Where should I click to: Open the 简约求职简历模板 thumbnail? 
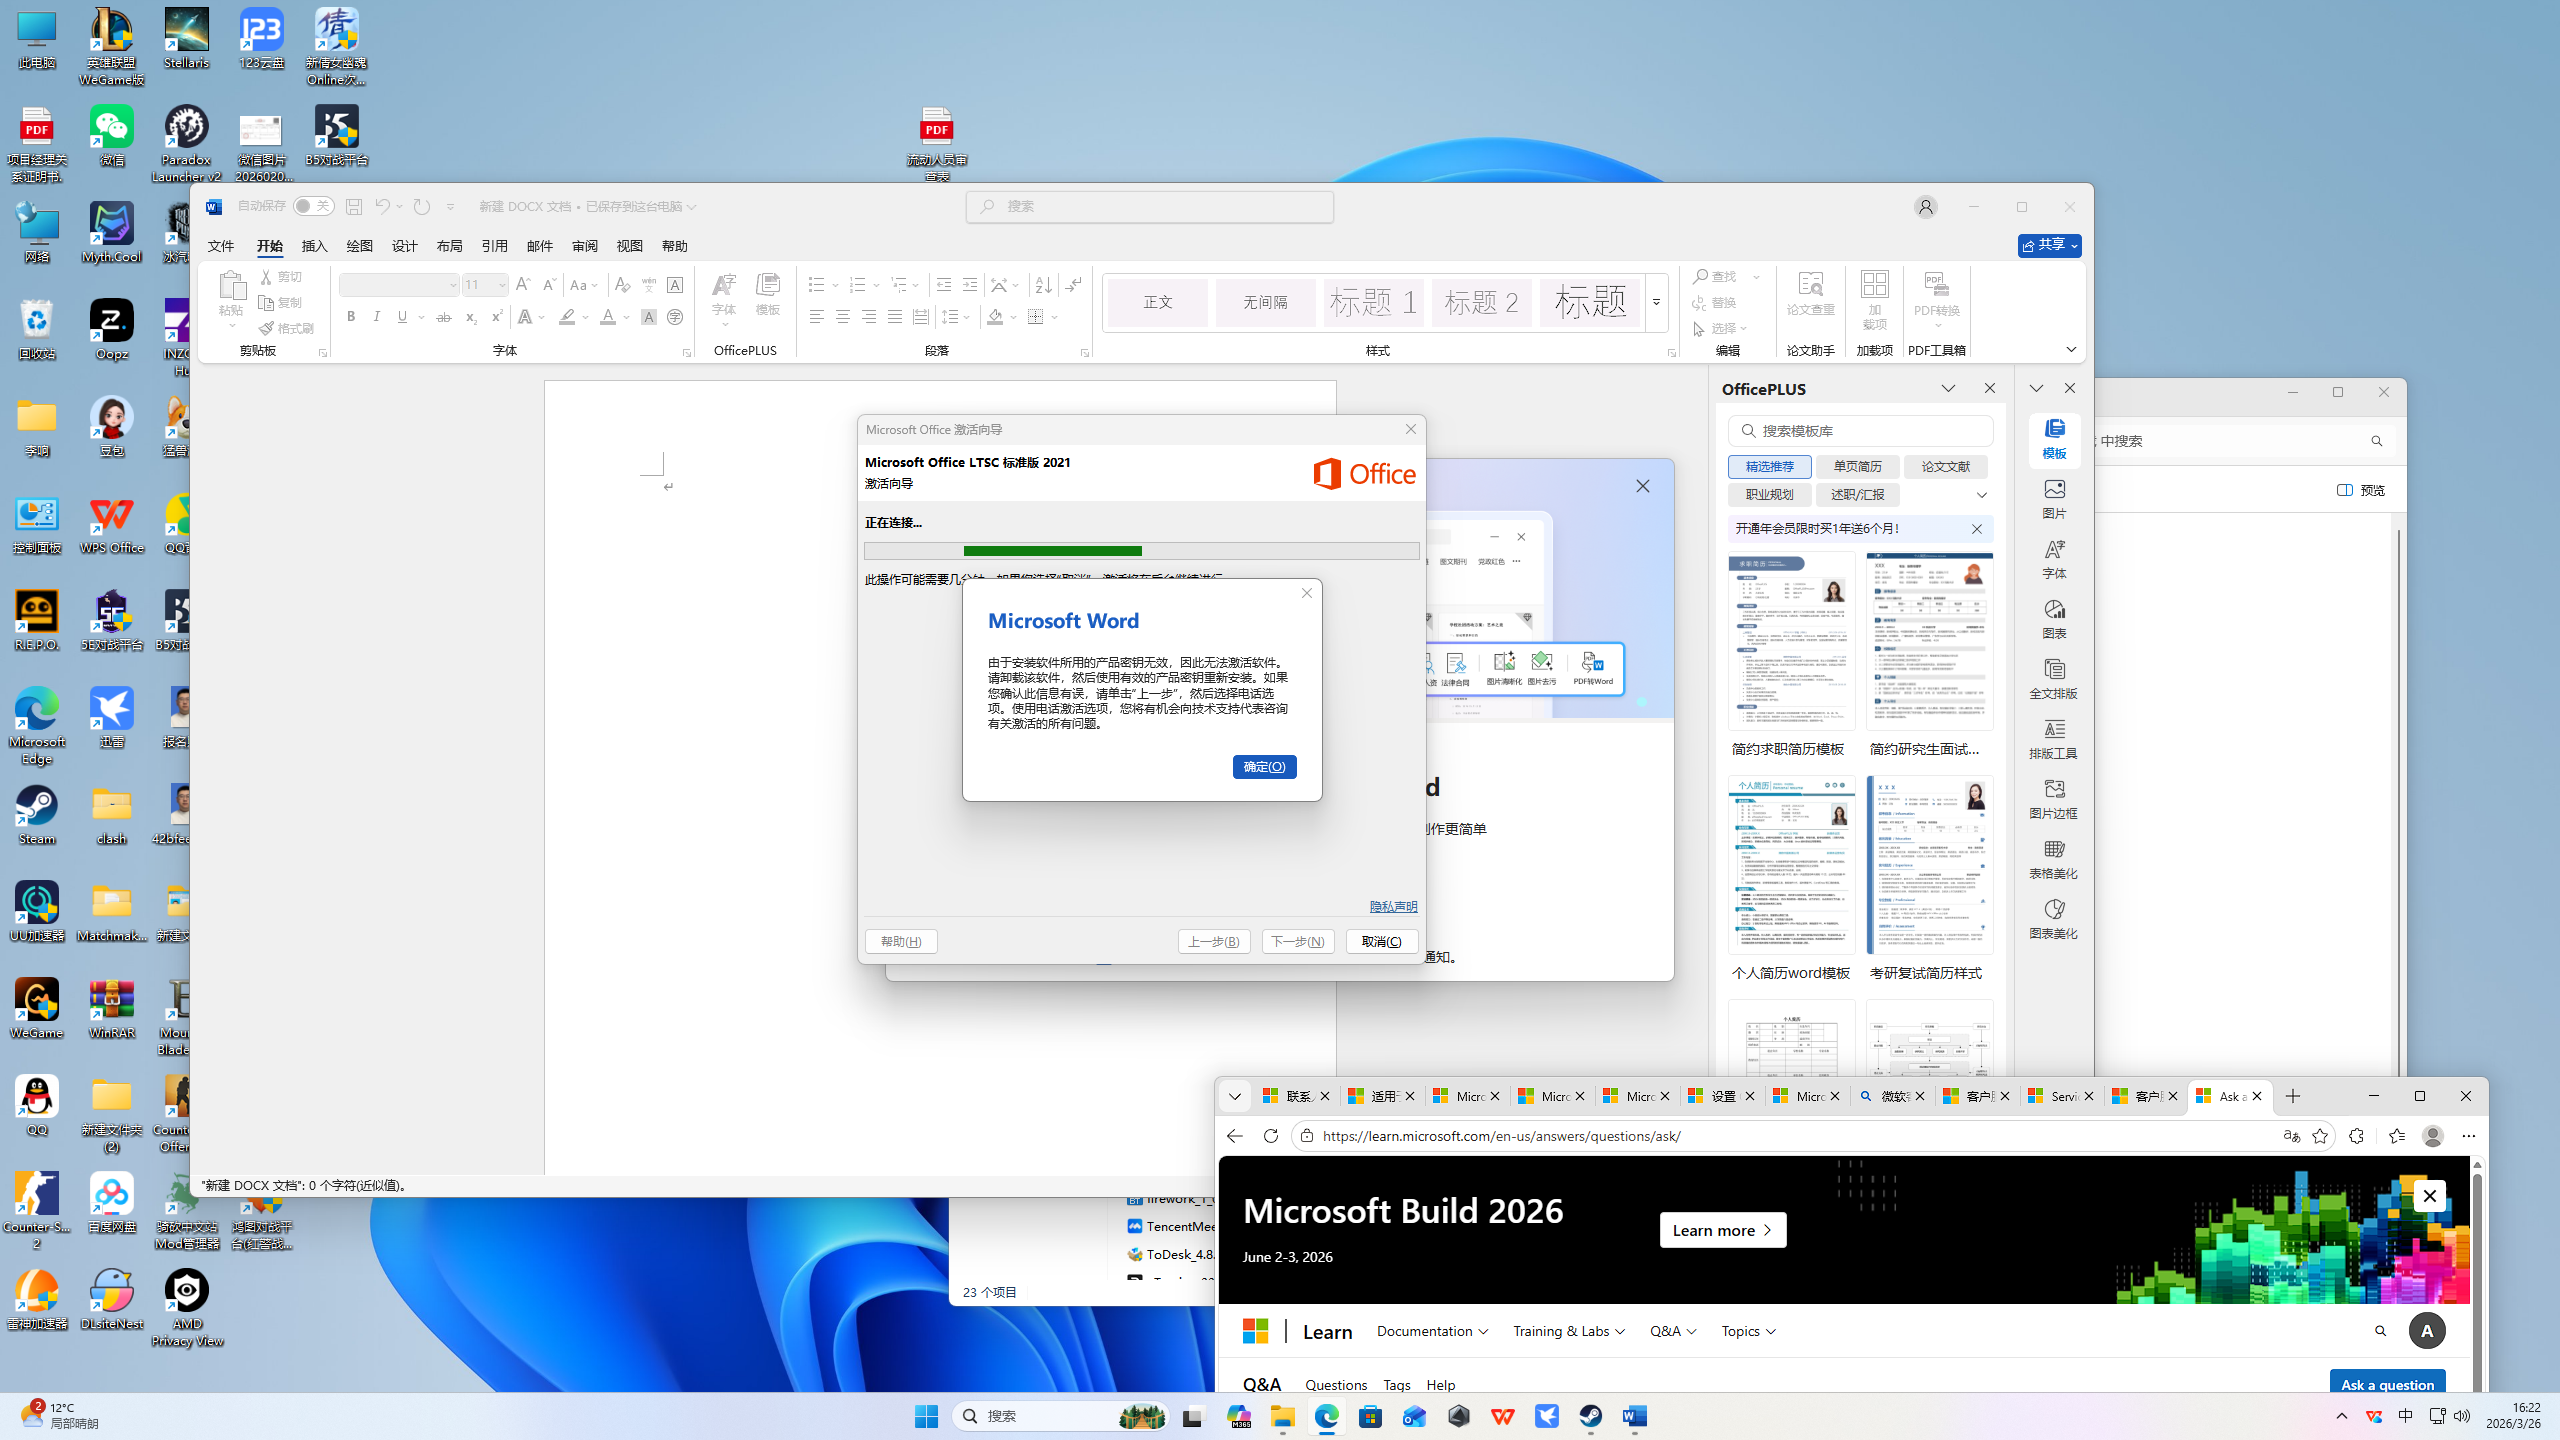pyautogui.click(x=1790, y=642)
